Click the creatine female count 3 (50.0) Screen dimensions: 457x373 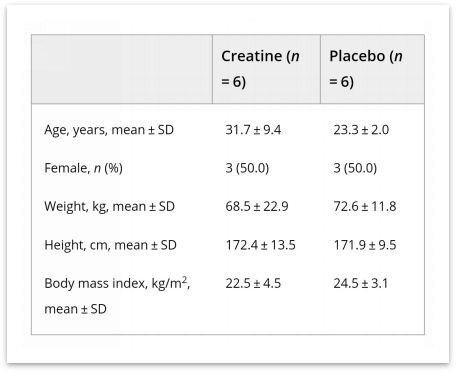247,168
